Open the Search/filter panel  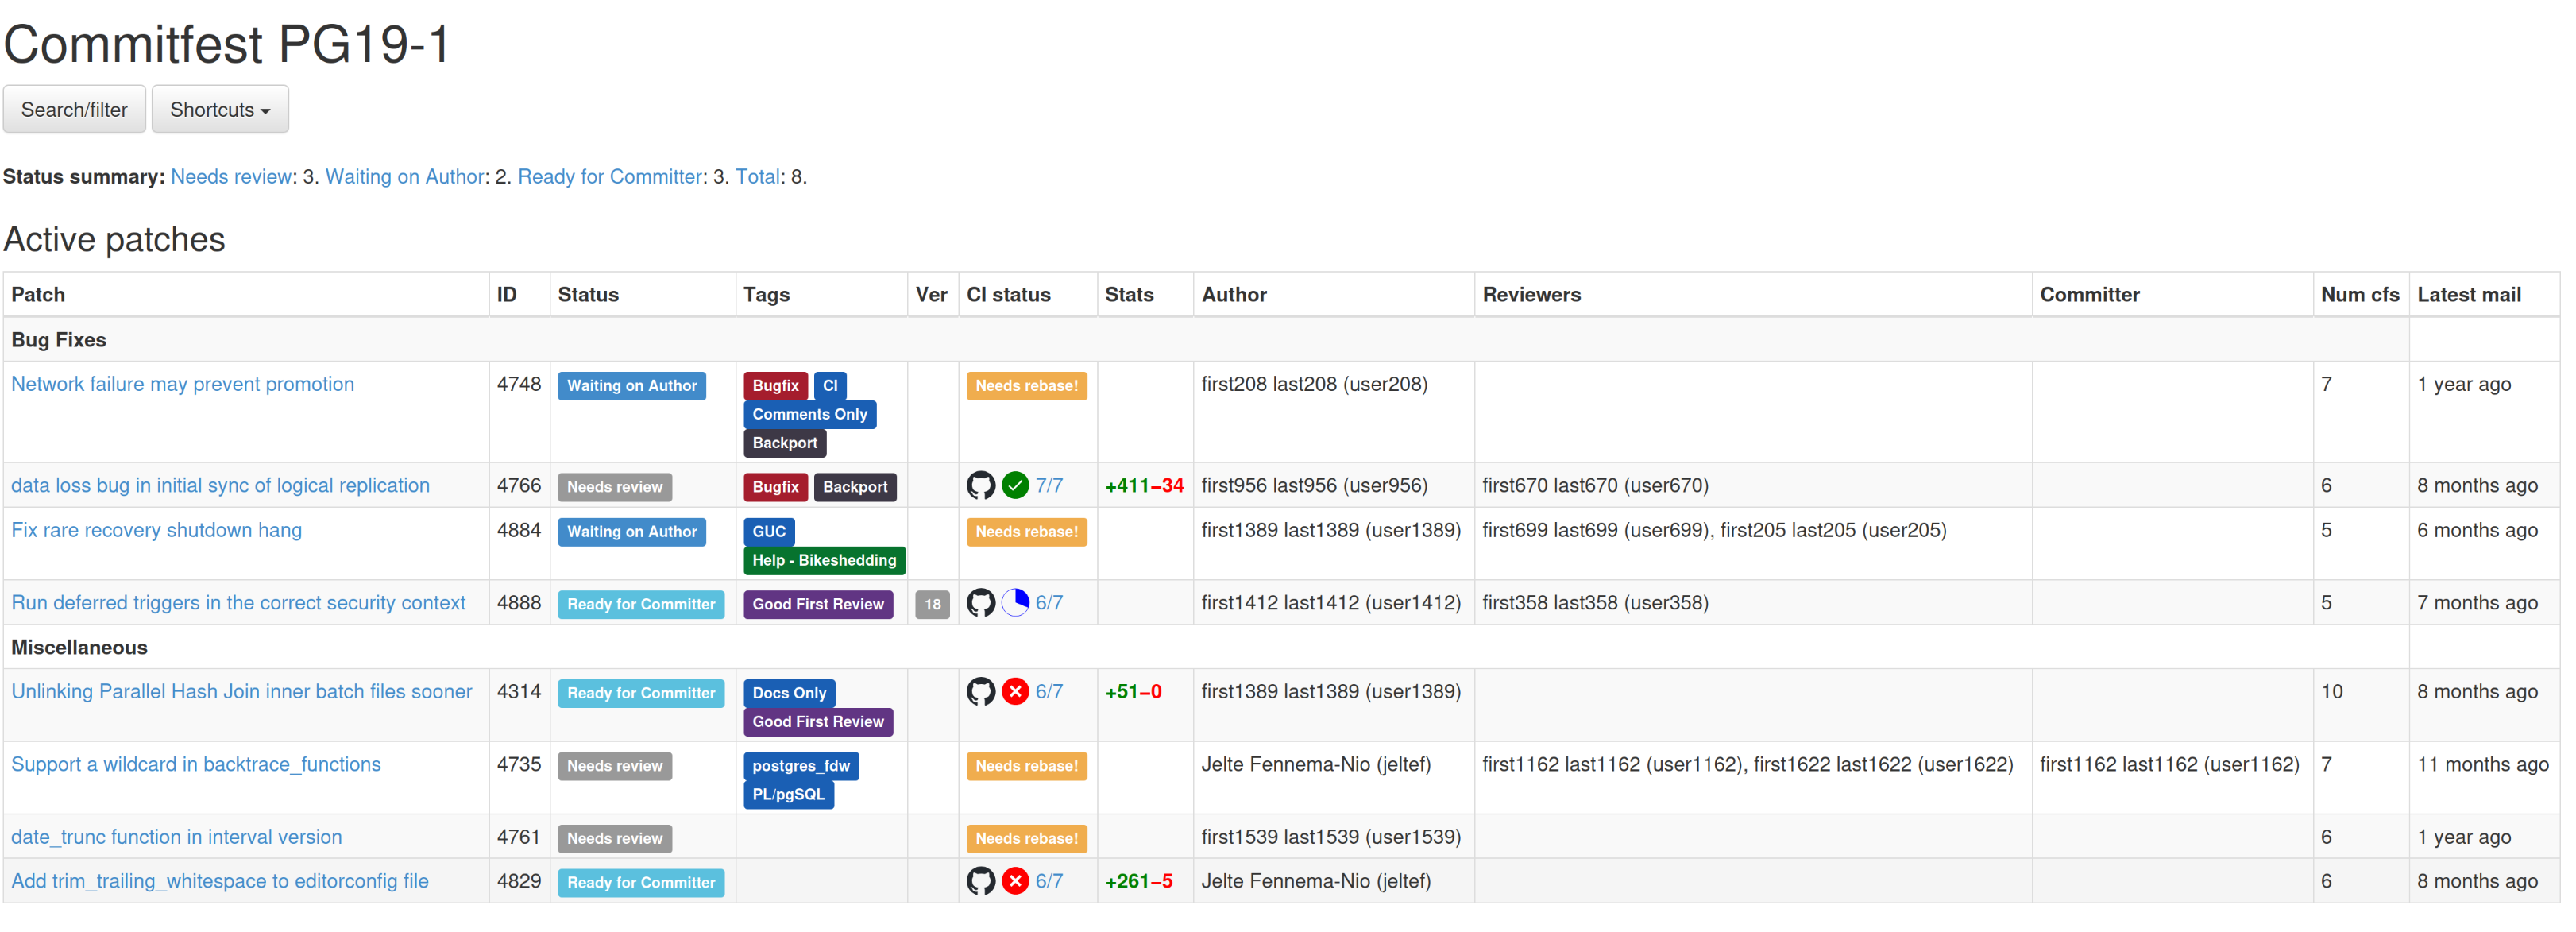pyautogui.click(x=74, y=110)
